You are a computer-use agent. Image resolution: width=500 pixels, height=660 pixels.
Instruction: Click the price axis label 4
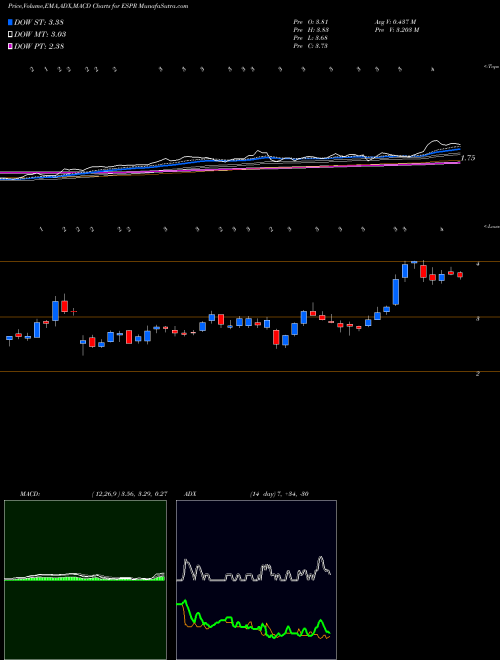(478, 264)
